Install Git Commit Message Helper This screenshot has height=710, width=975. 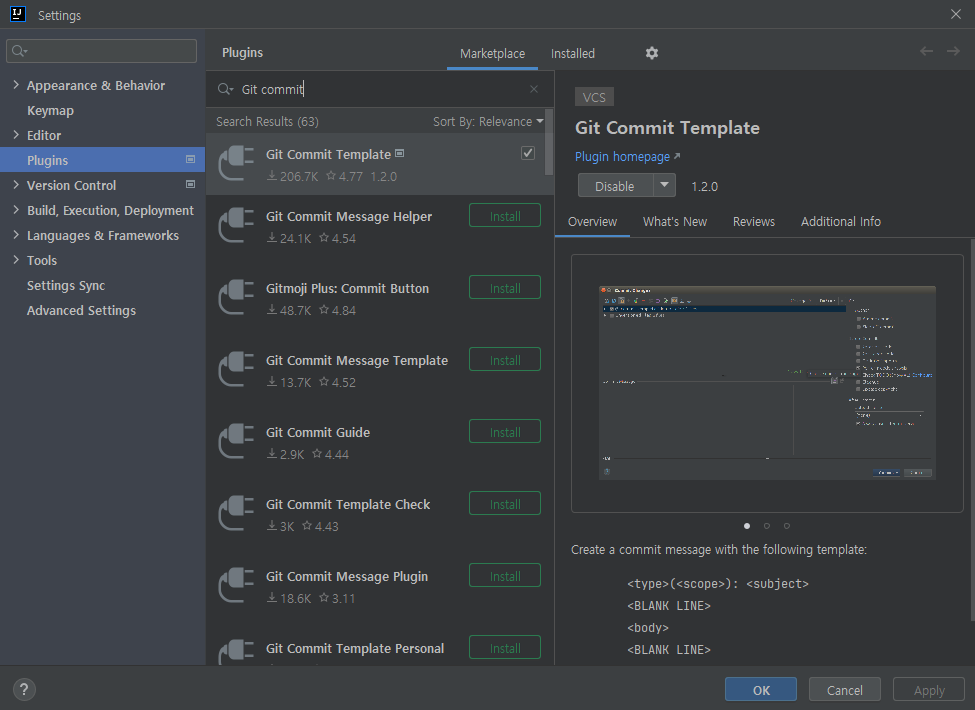pos(505,216)
